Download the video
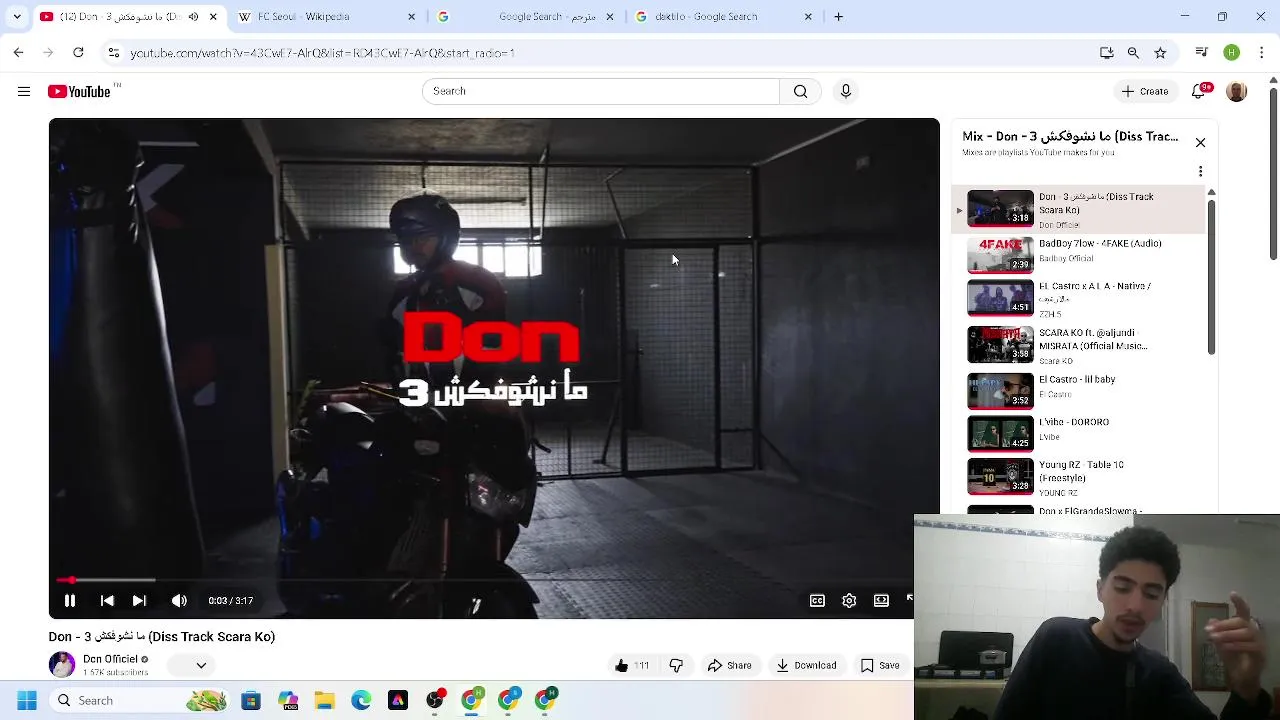This screenshot has width=1280, height=720. pyautogui.click(x=806, y=665)
